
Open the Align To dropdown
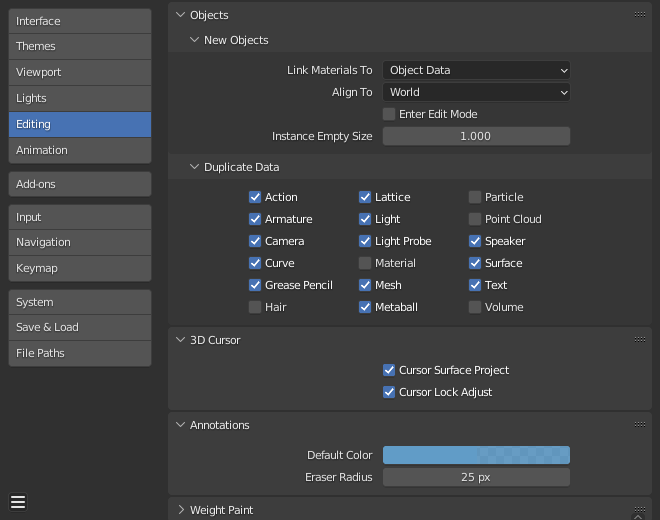tap(476, 92)
